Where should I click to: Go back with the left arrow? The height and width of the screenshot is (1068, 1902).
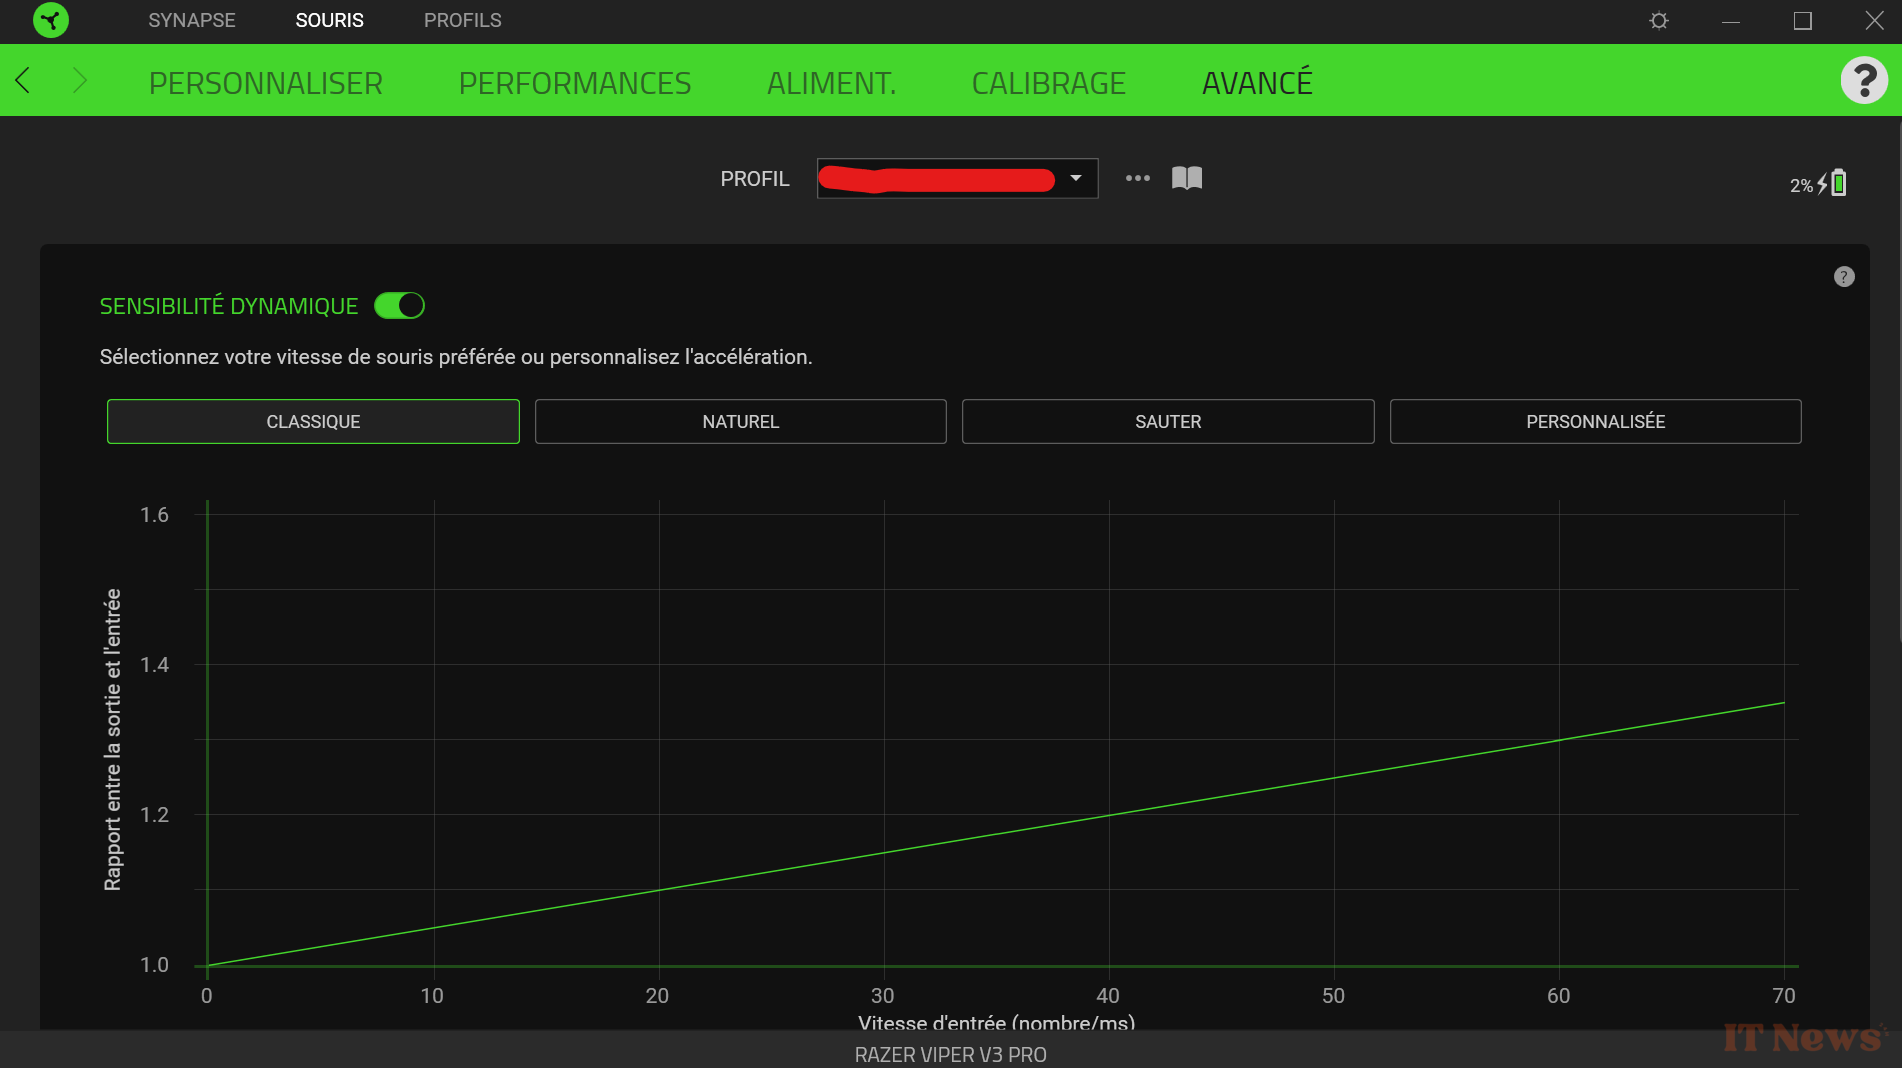(x=23, y=80)
